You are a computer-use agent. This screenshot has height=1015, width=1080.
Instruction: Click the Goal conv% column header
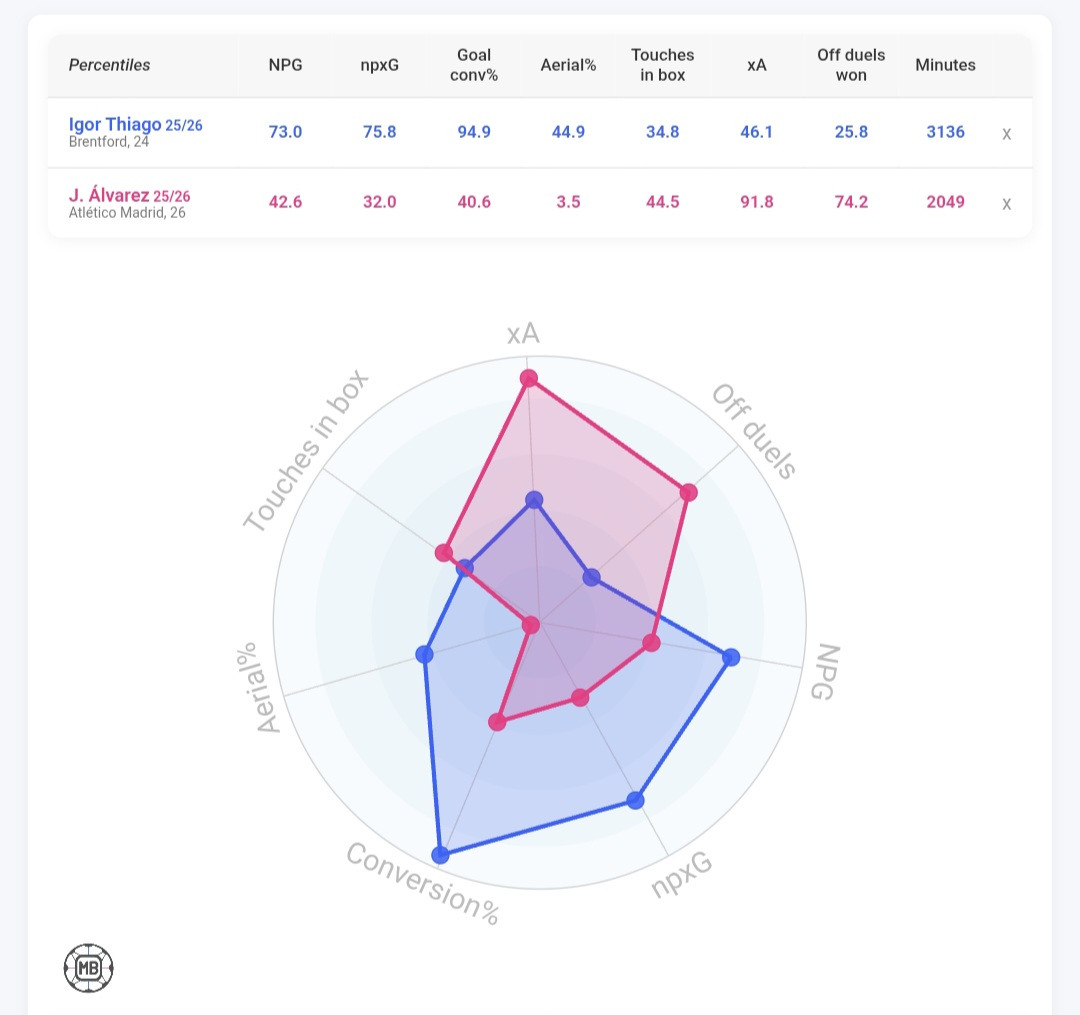[x=474, y=65]
